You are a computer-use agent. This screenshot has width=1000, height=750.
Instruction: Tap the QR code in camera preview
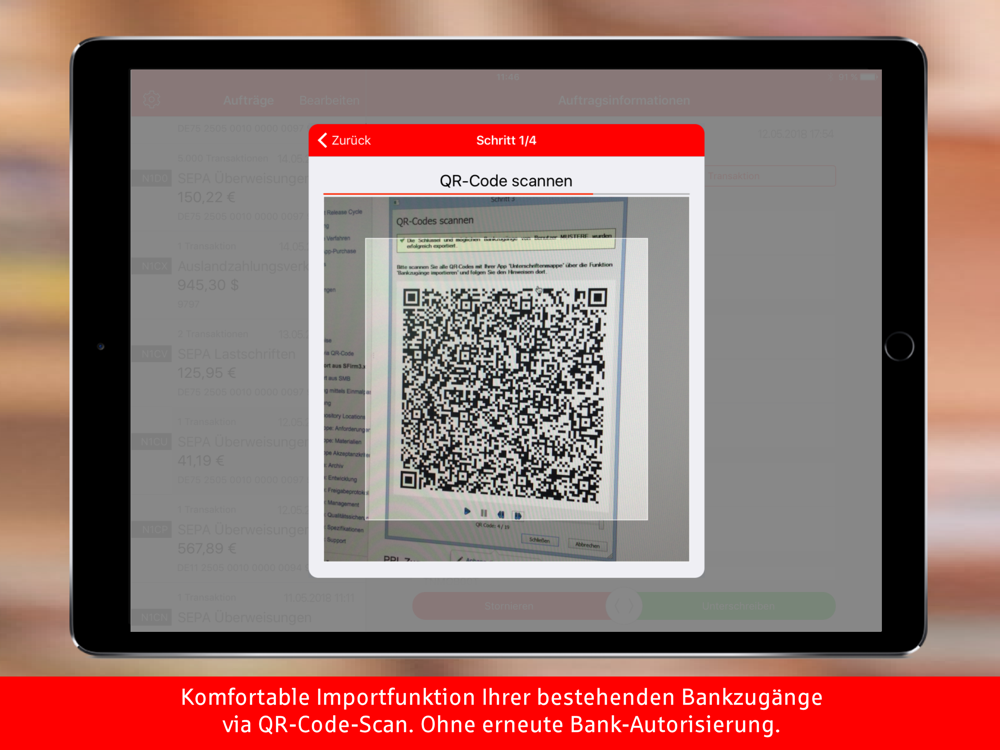[503, 394]
